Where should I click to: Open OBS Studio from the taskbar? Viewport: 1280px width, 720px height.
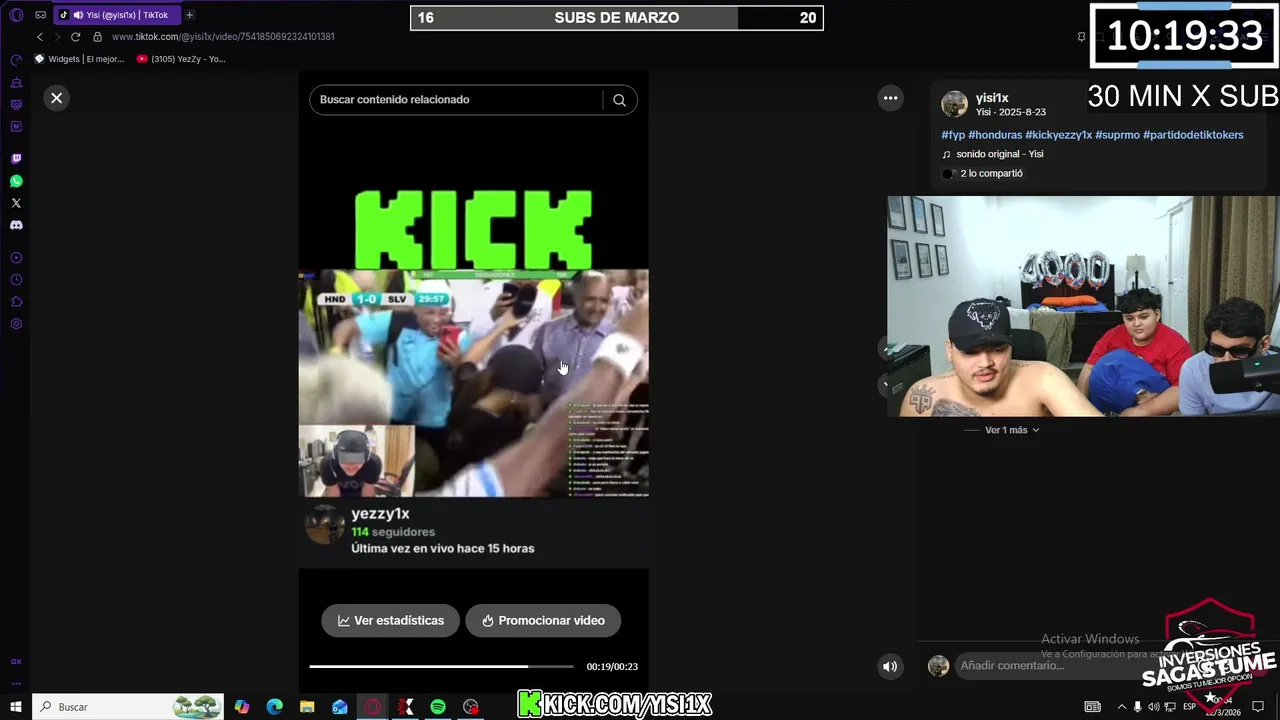coord(471,707)
